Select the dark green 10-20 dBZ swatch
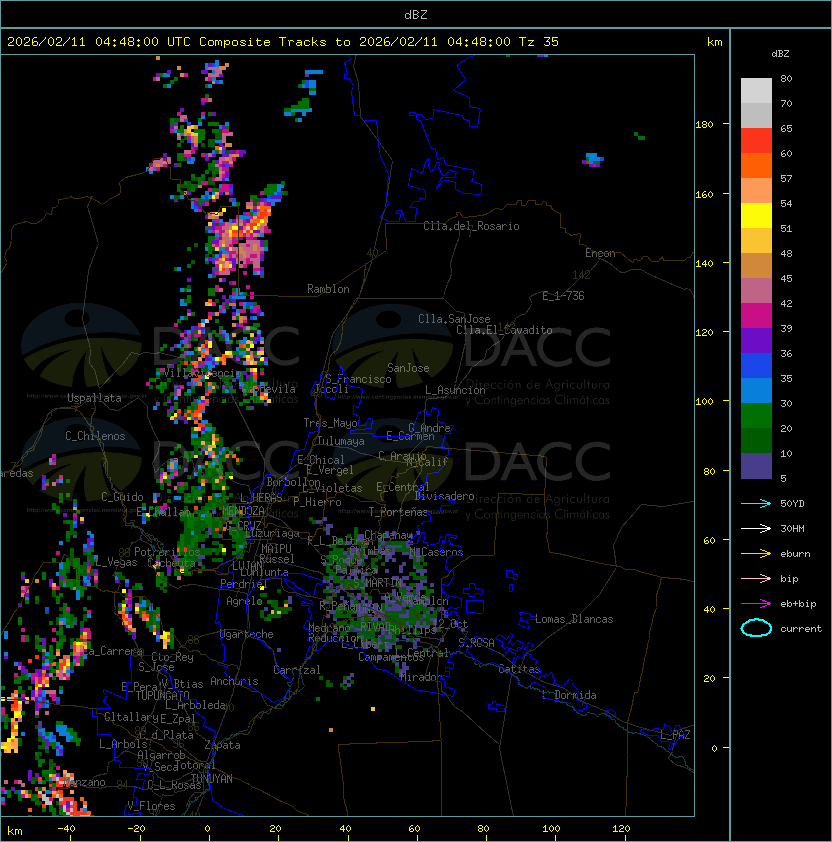The width and height of the screenshot is (832, 842). click(756, 440)
